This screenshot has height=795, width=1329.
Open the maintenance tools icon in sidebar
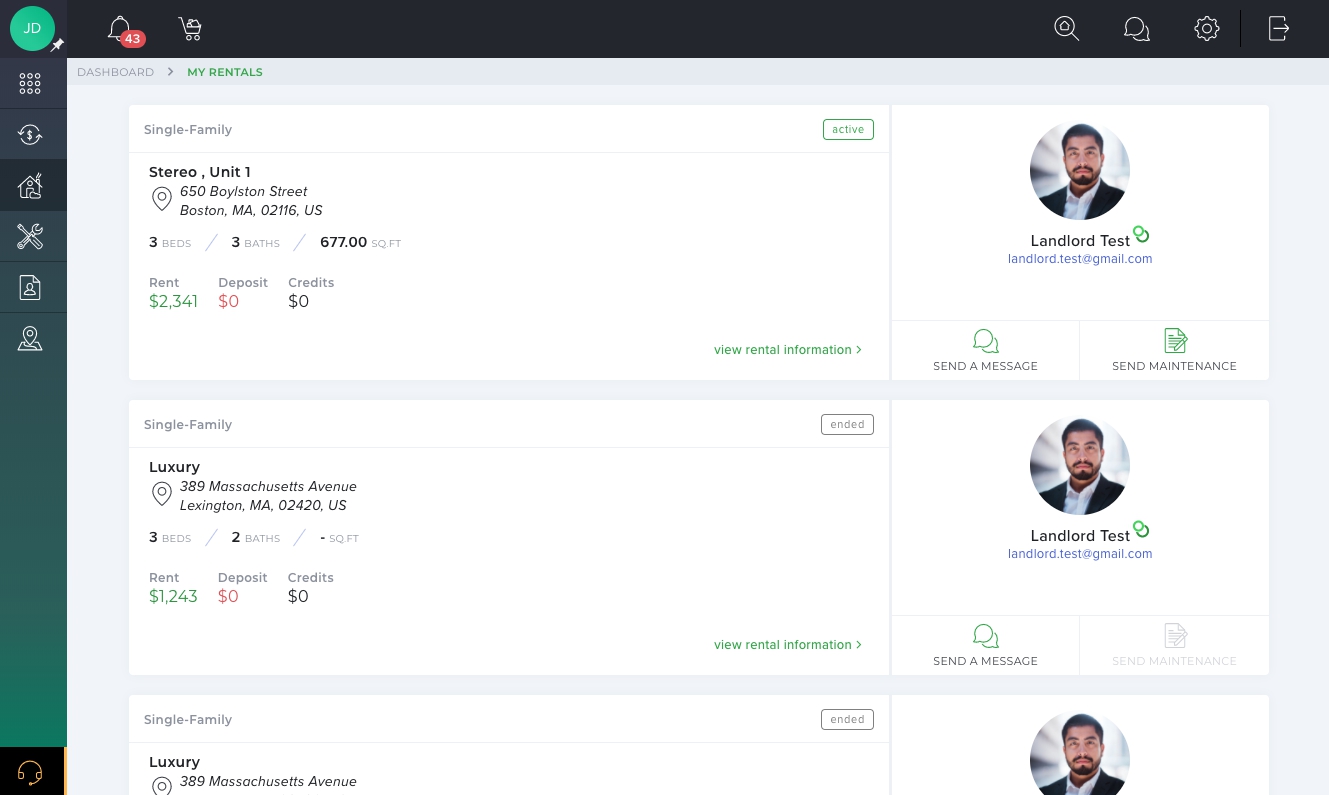point(30,237)
